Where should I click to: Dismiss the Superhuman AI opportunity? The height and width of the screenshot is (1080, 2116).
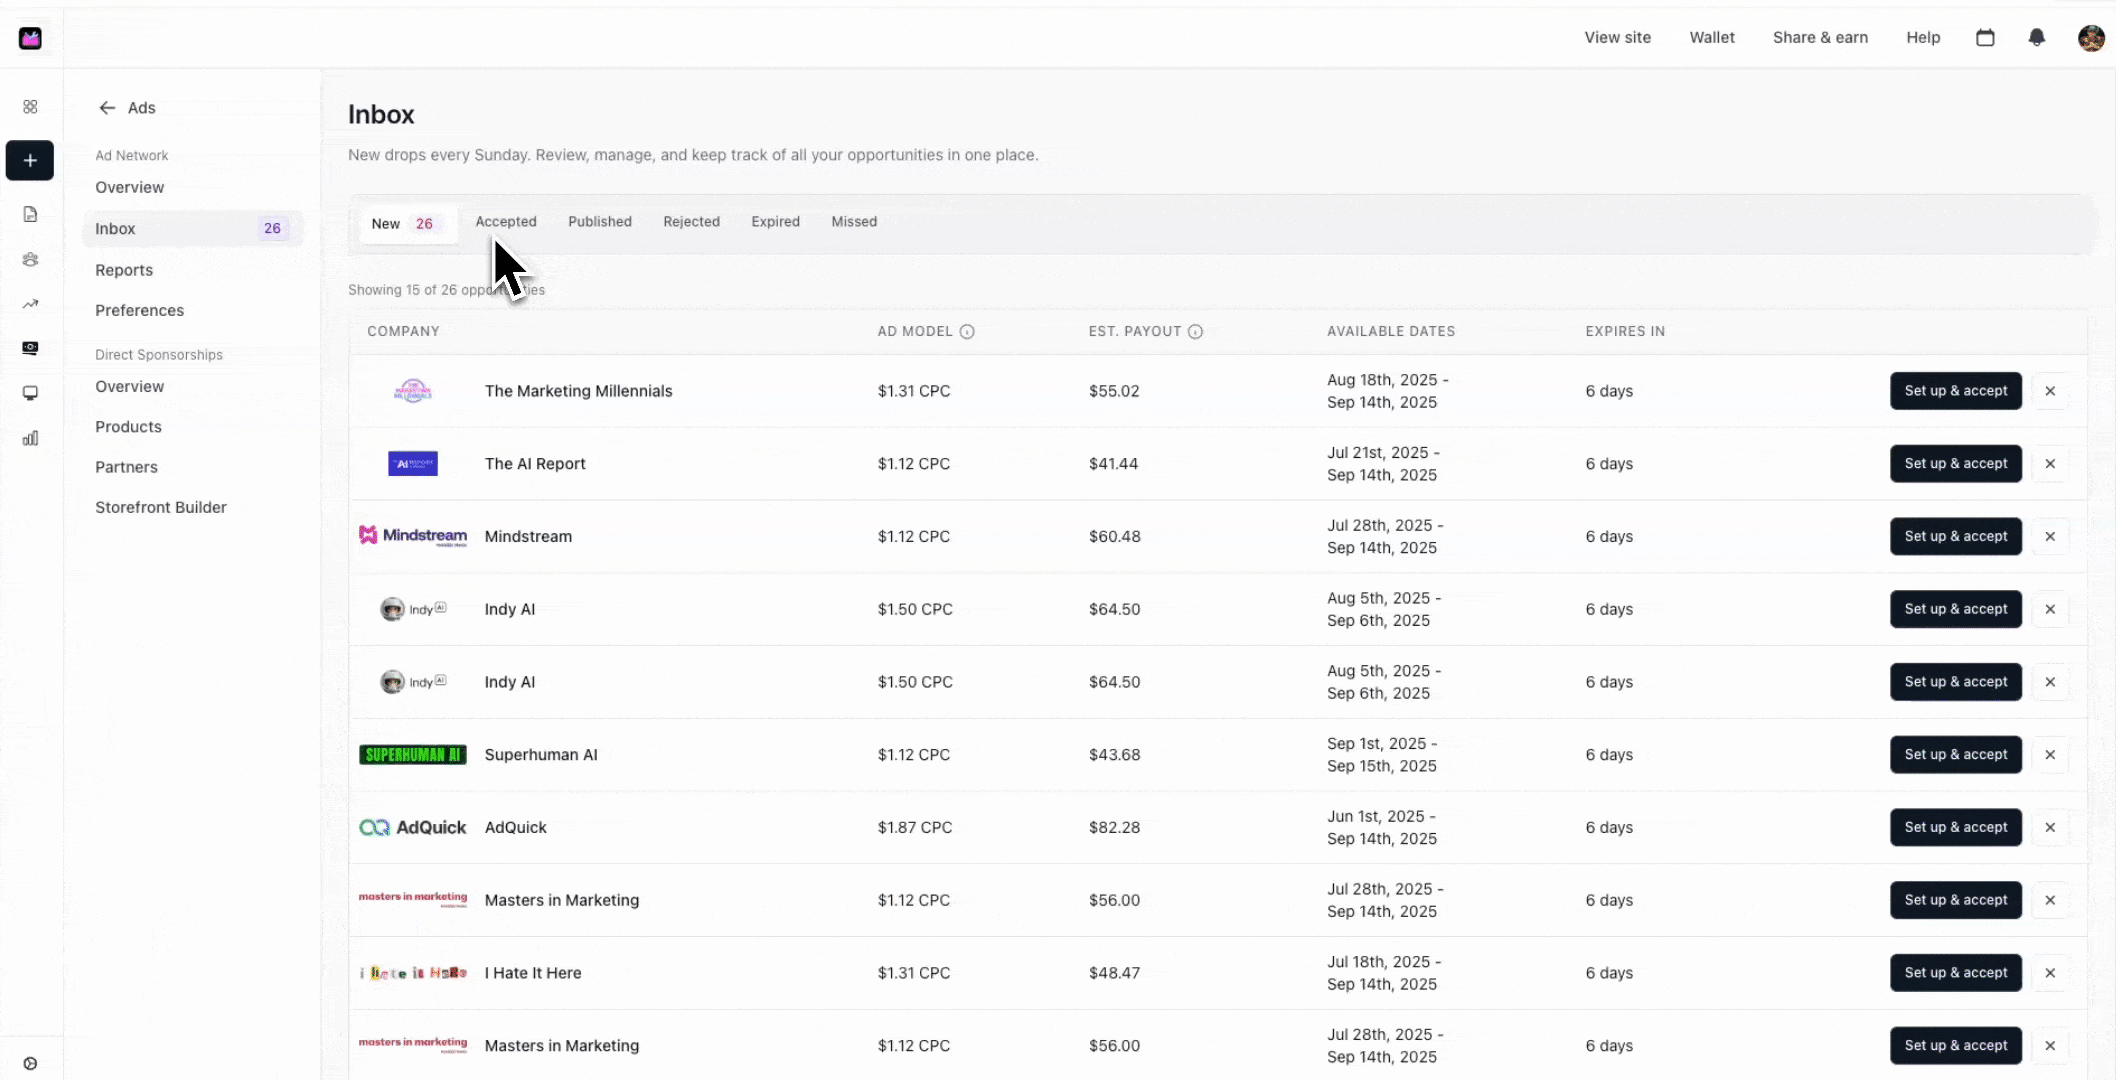click(x=2050, y=755)
